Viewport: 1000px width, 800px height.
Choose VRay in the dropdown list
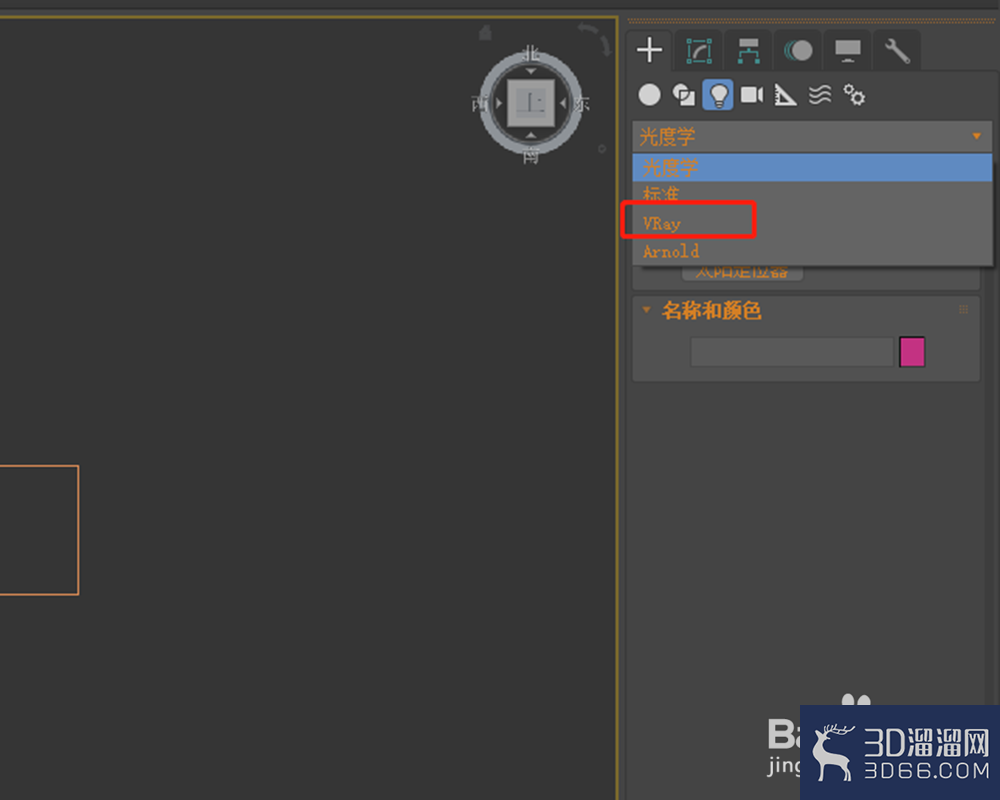(x=812, y=223)
